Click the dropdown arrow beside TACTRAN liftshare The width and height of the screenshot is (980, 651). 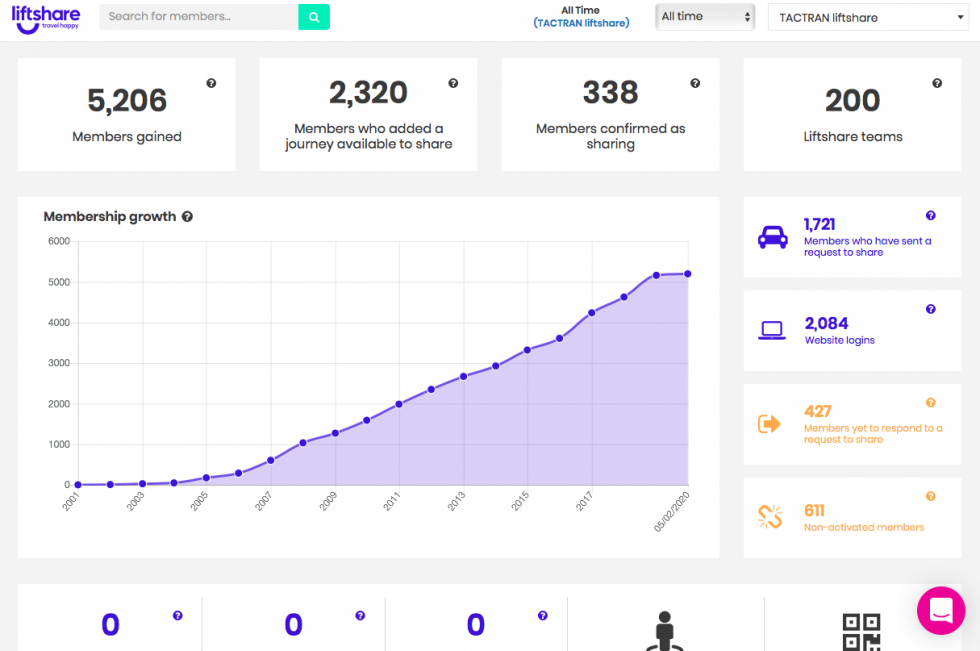[x=960, y=17]
